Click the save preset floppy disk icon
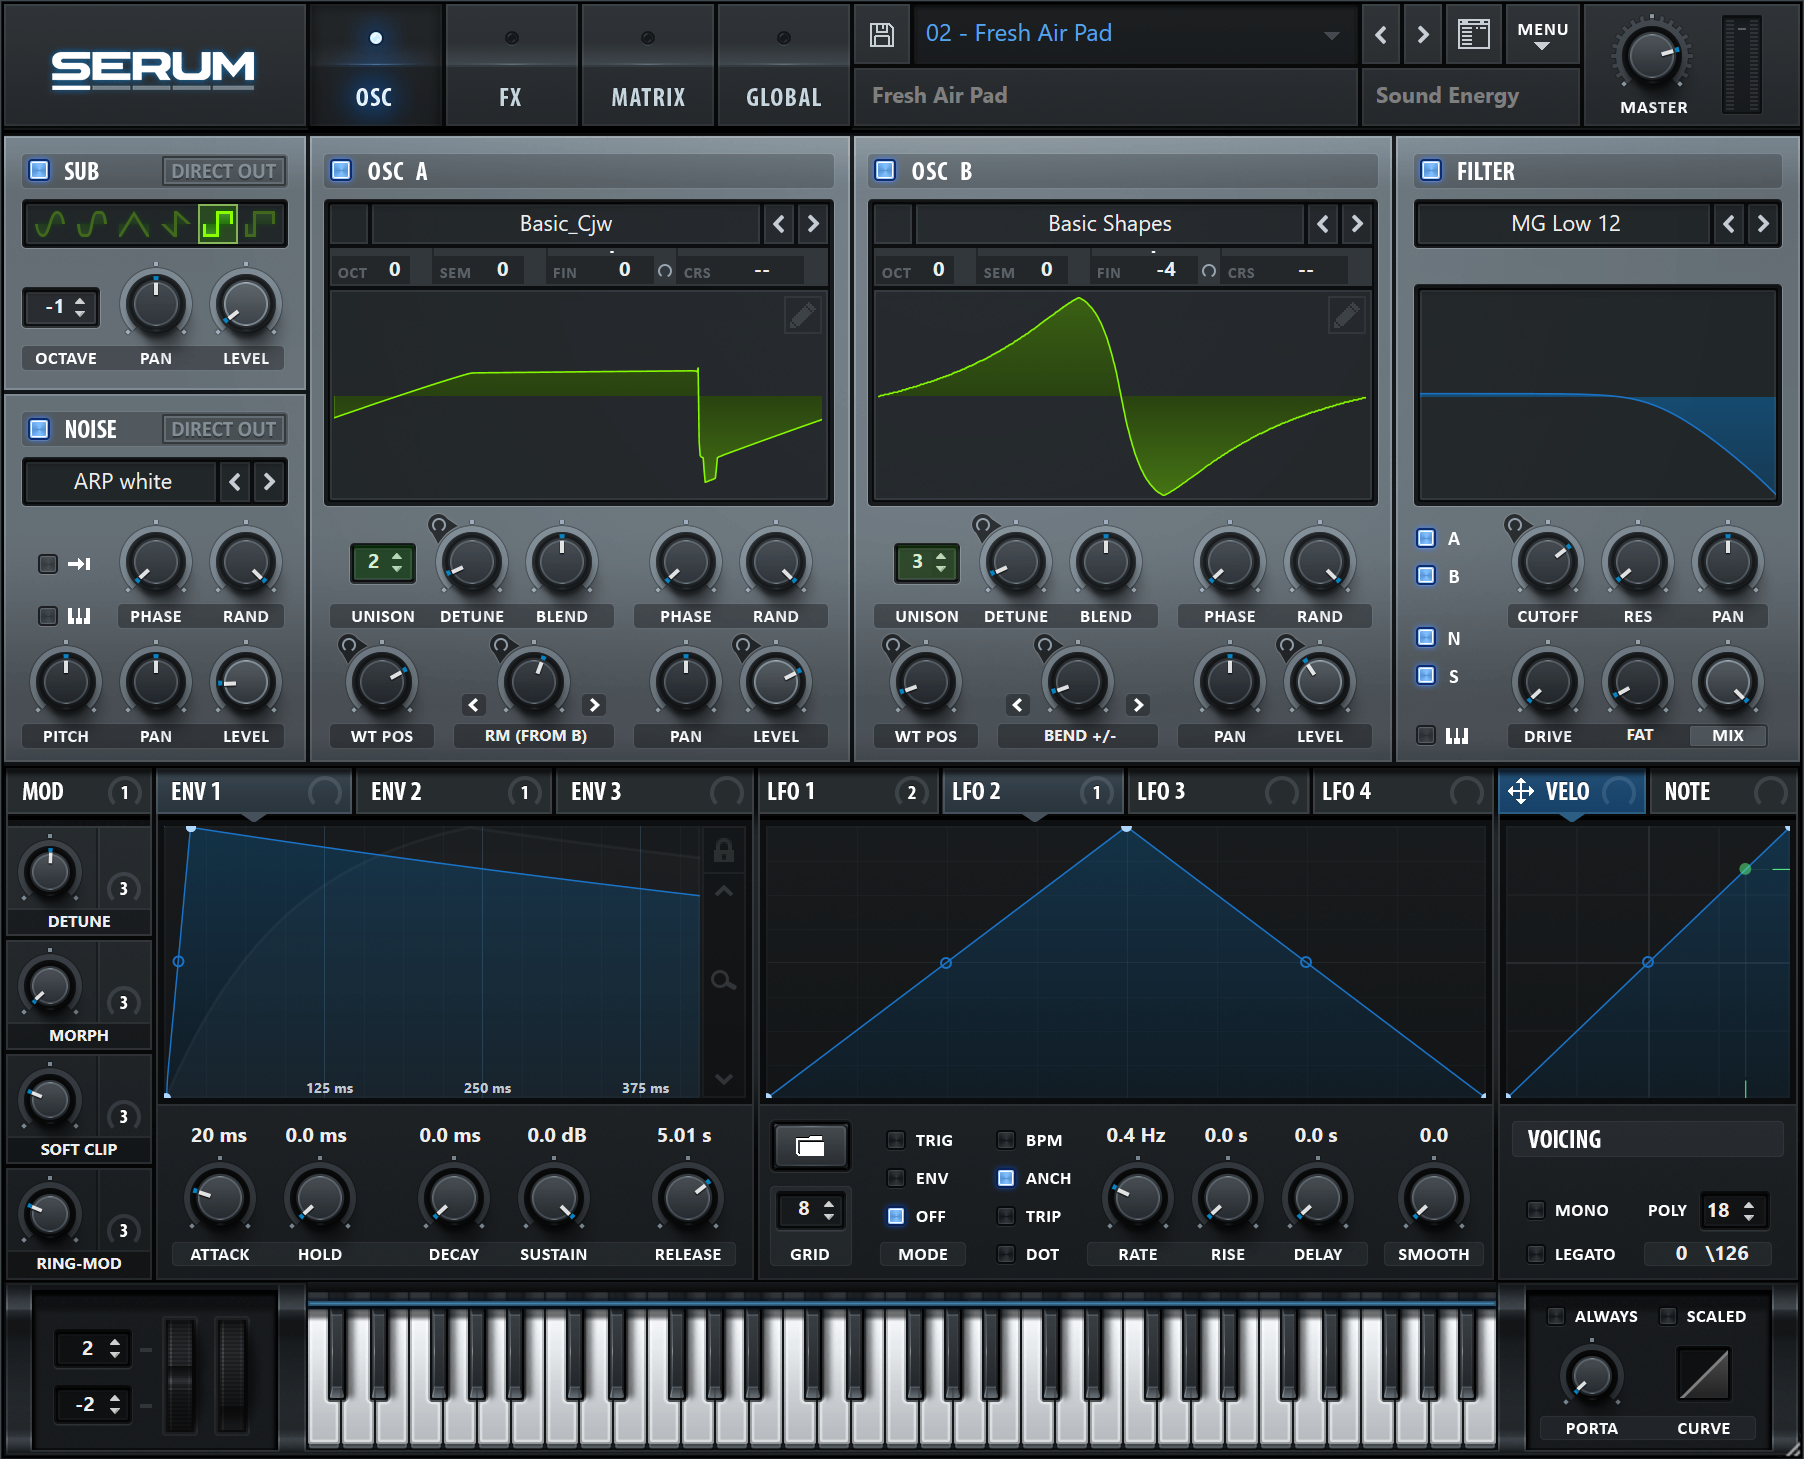Image resolution: width=1804 pixels, height=1459 pixels. (881, 35)
